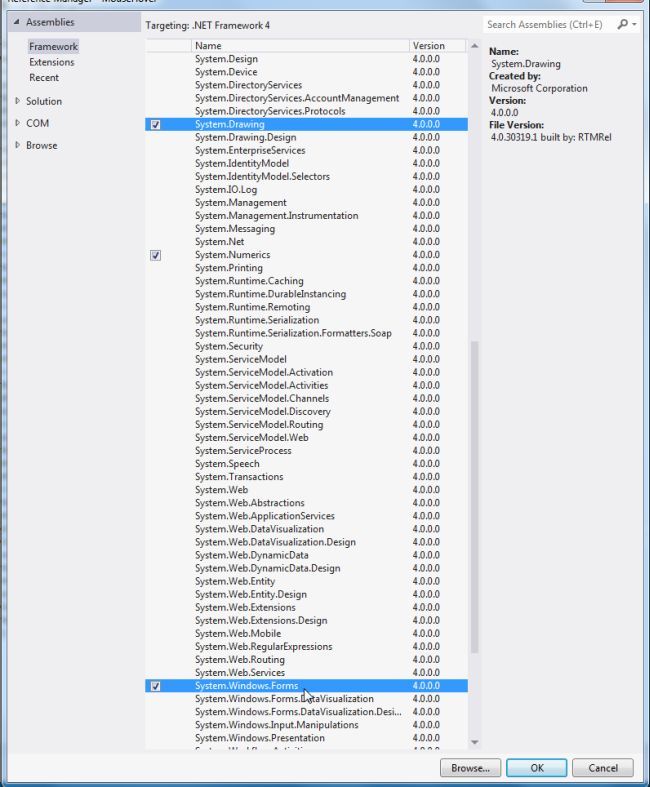650x787 pixels.
Task: Click in the Search Assemblies field
Action: [549, 24]
